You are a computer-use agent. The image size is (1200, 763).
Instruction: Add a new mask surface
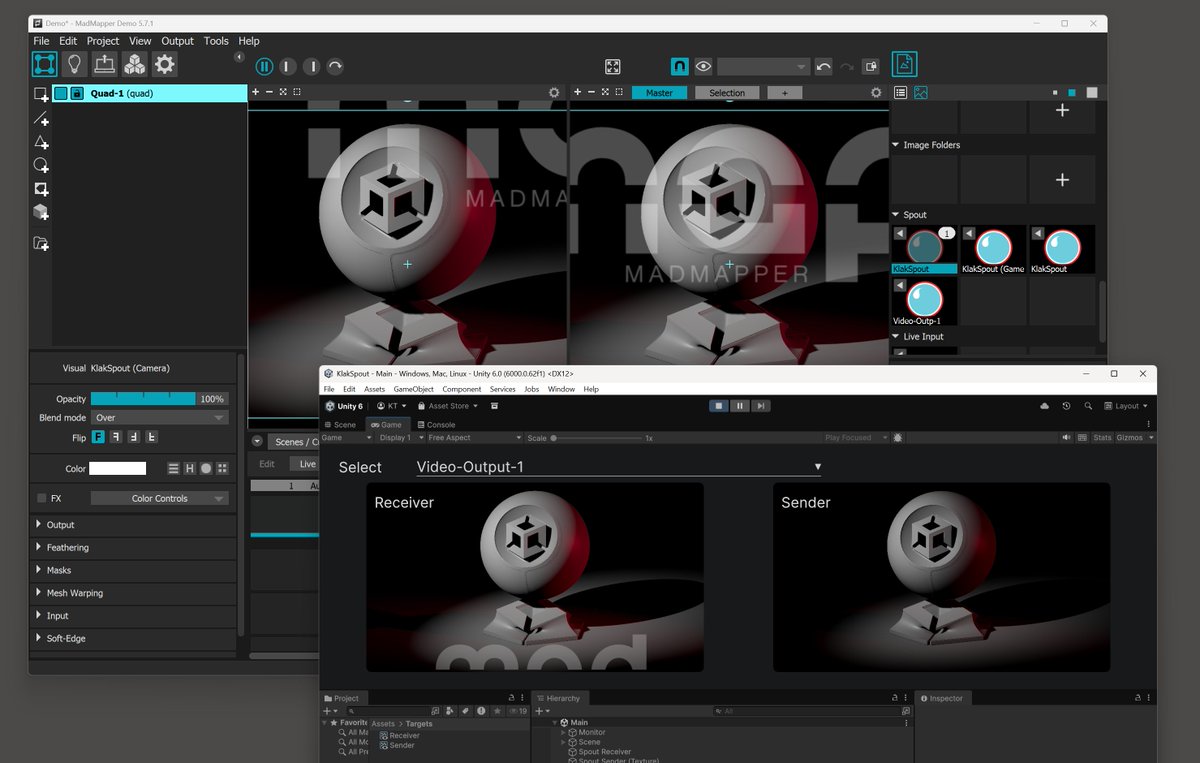(41, 189)
